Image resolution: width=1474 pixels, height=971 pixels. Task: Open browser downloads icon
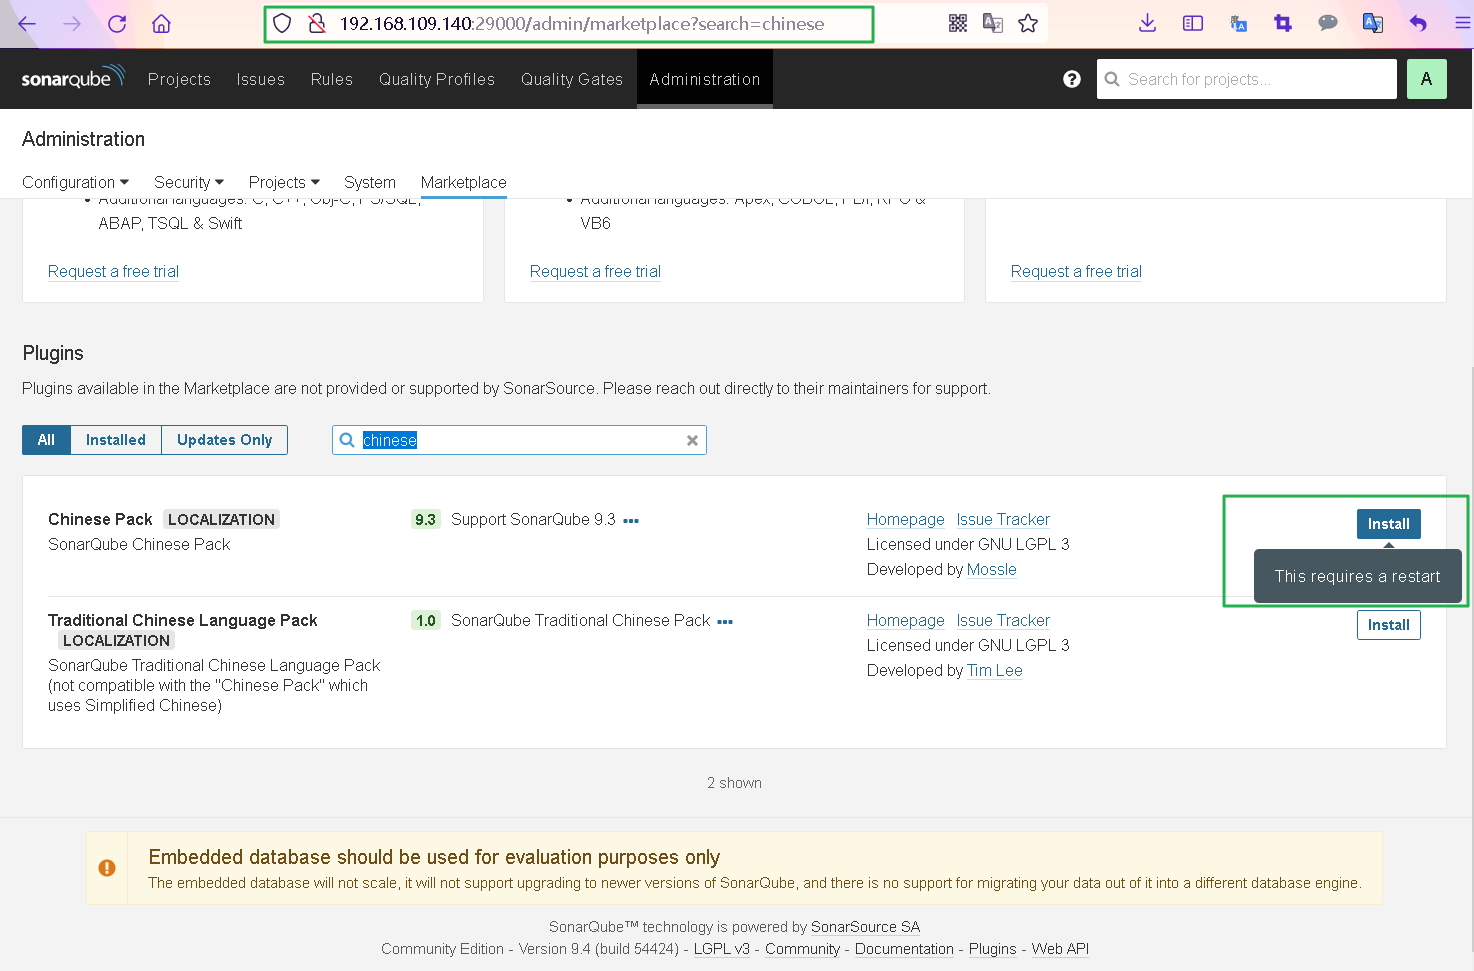[x=1148, y=23]
